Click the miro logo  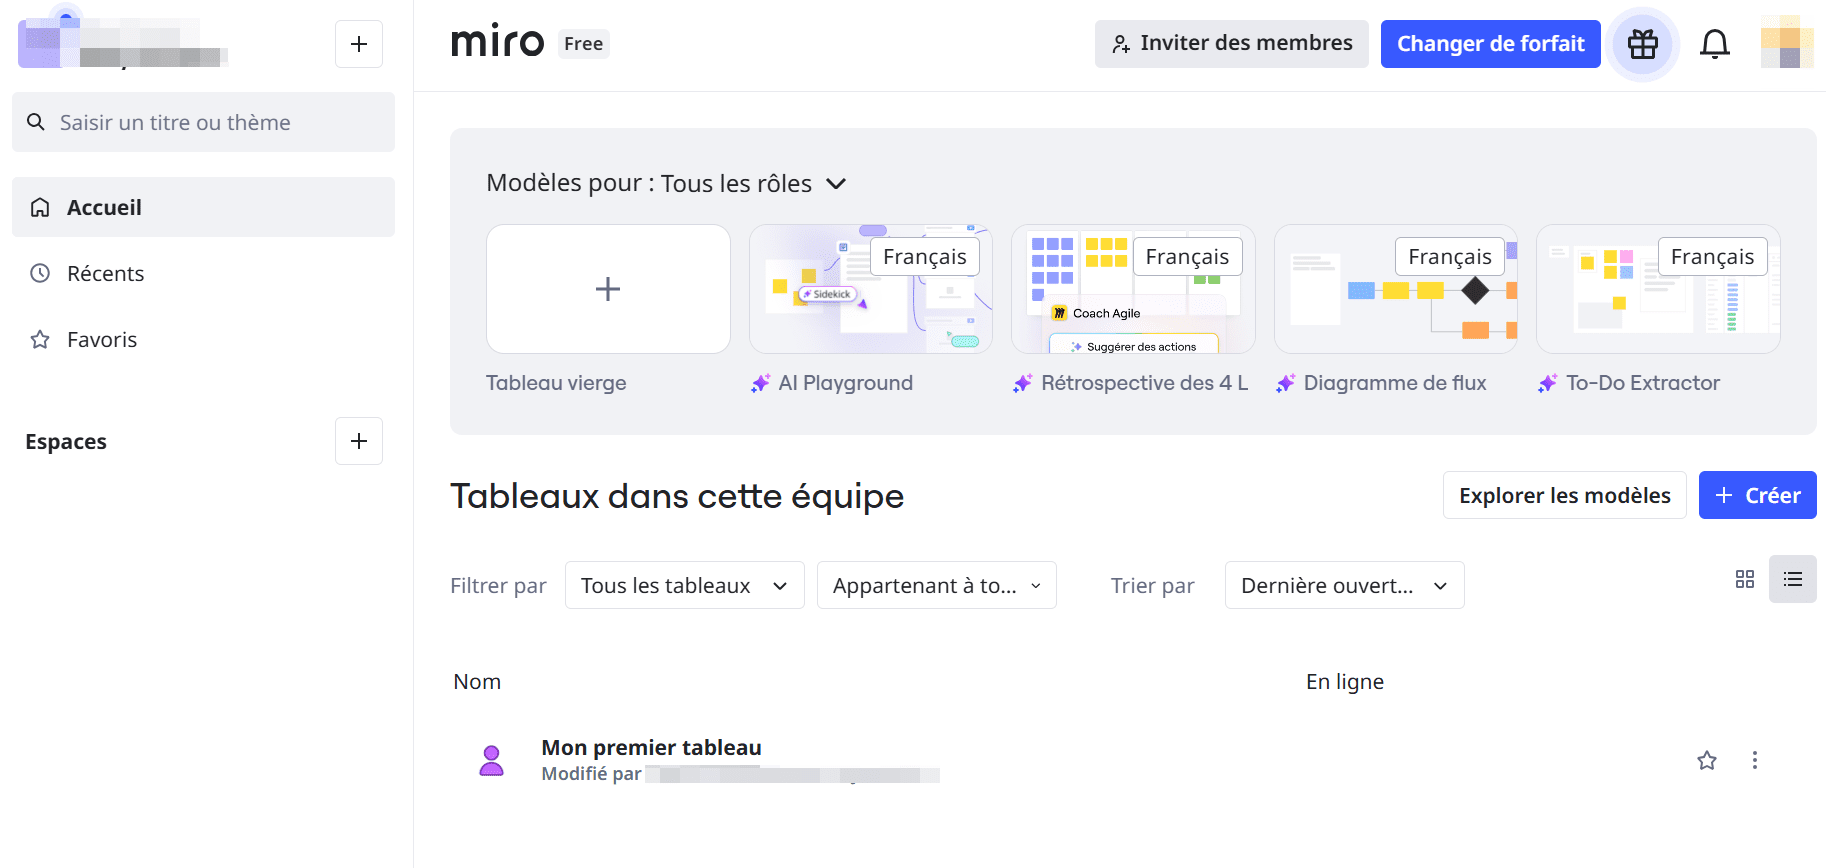click(x=498, y=42)
